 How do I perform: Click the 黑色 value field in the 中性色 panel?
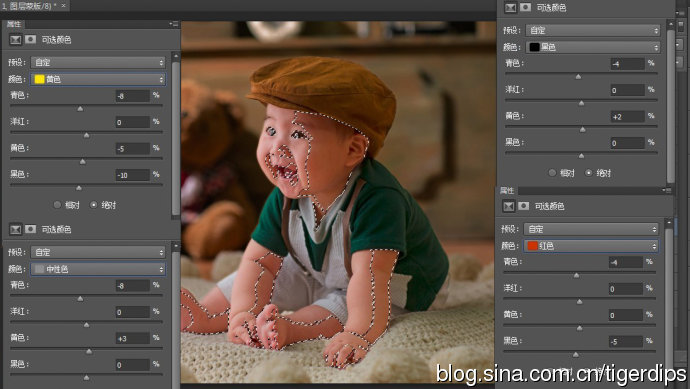pos(132,365)
